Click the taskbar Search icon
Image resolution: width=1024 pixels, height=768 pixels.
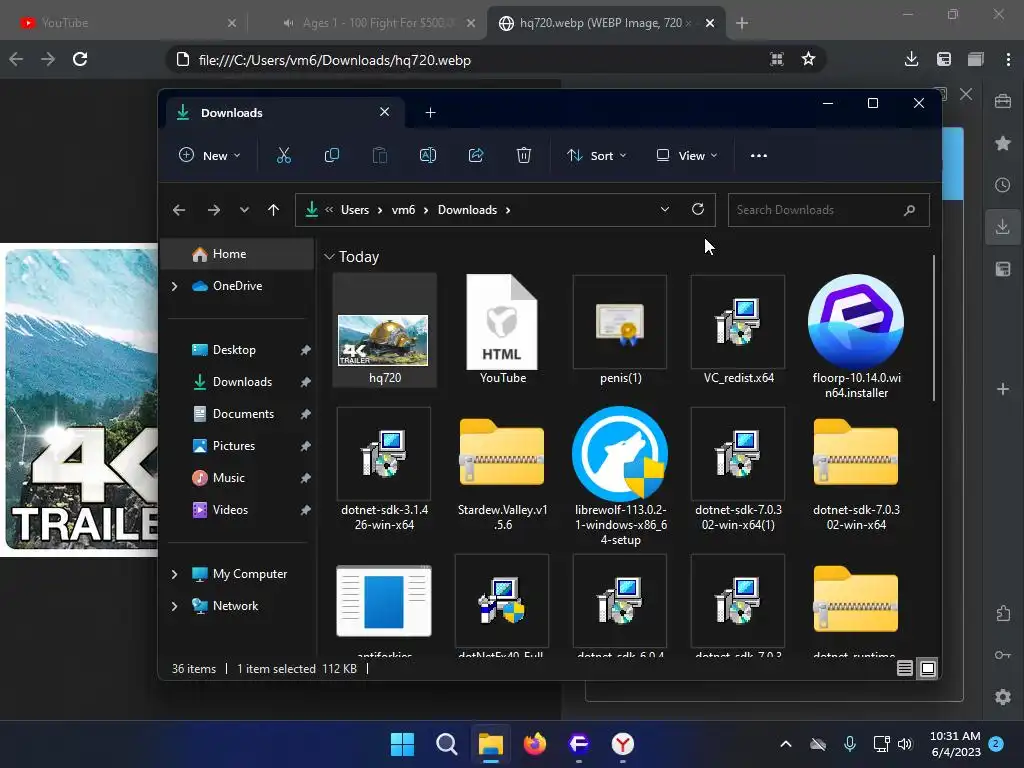pyautogui.click(x=447, y=744)
